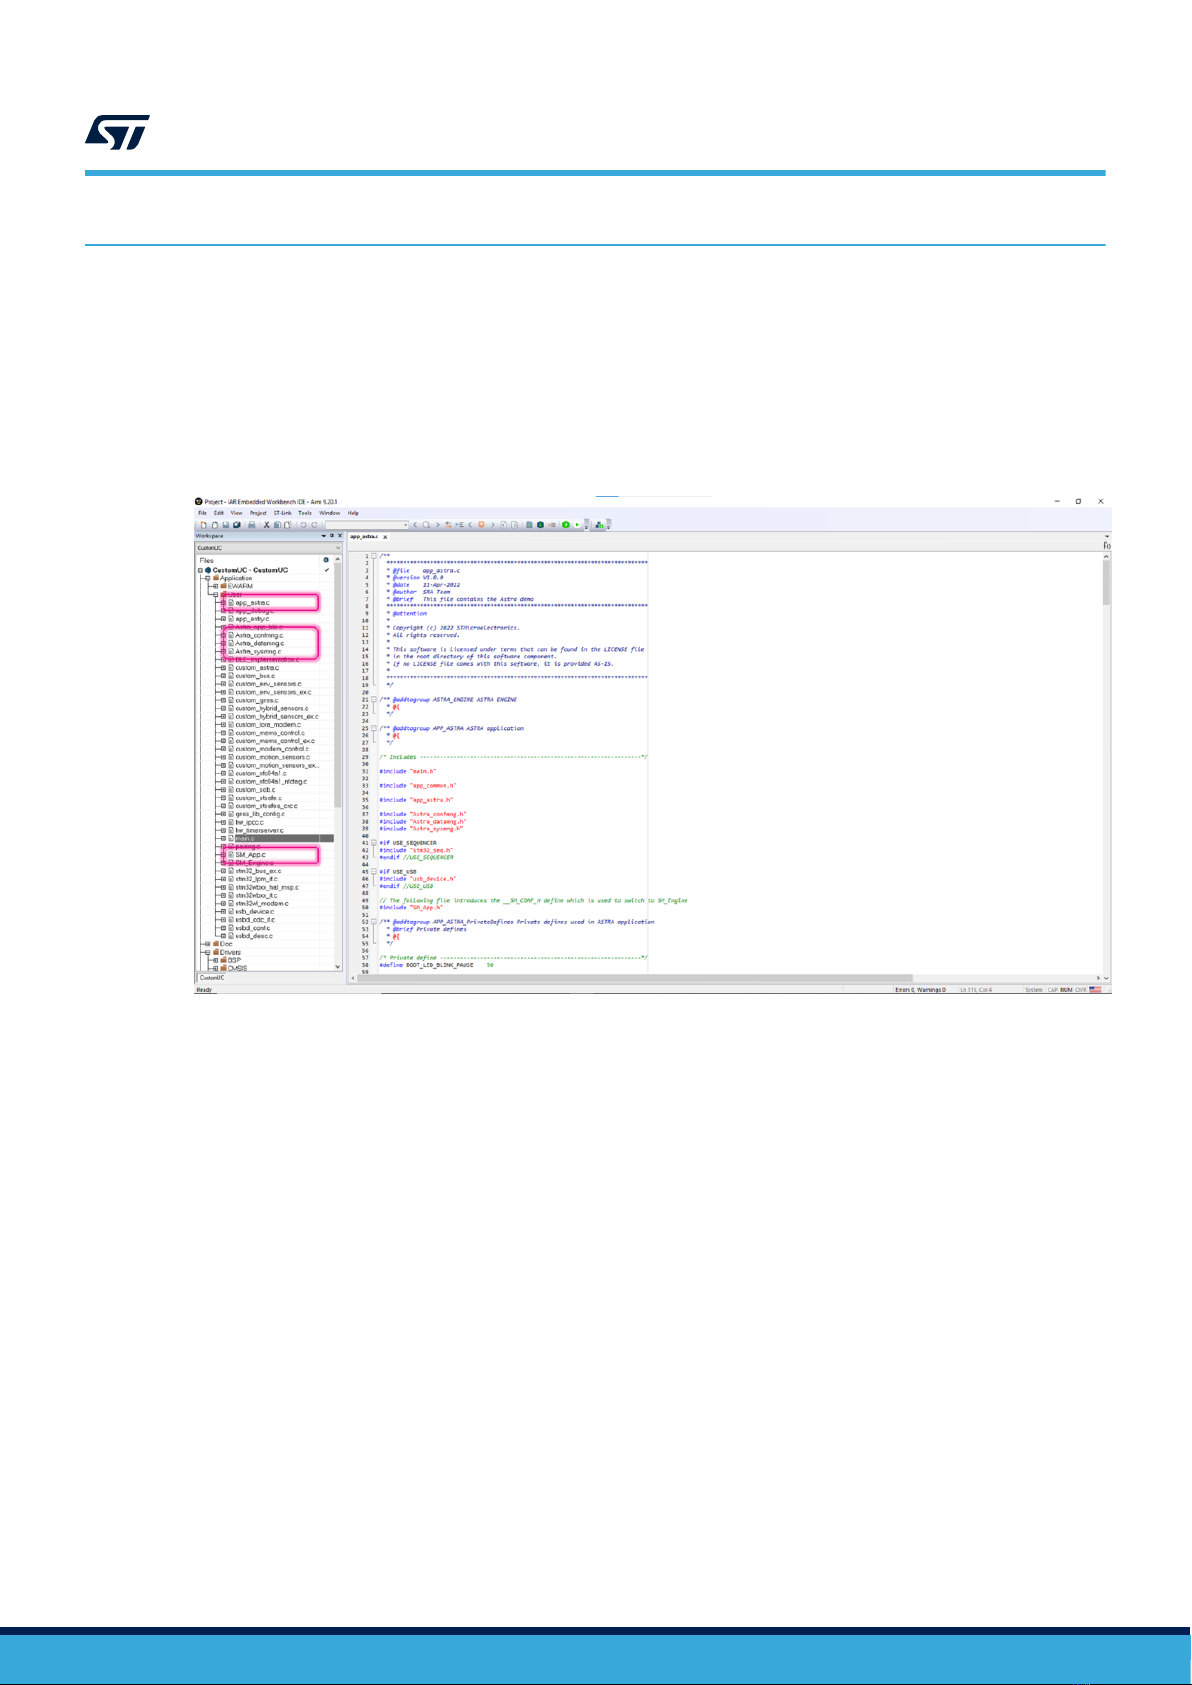The image size is (1192, 1685).
Task: Click the Print toolbar icon
Action: 252,524
